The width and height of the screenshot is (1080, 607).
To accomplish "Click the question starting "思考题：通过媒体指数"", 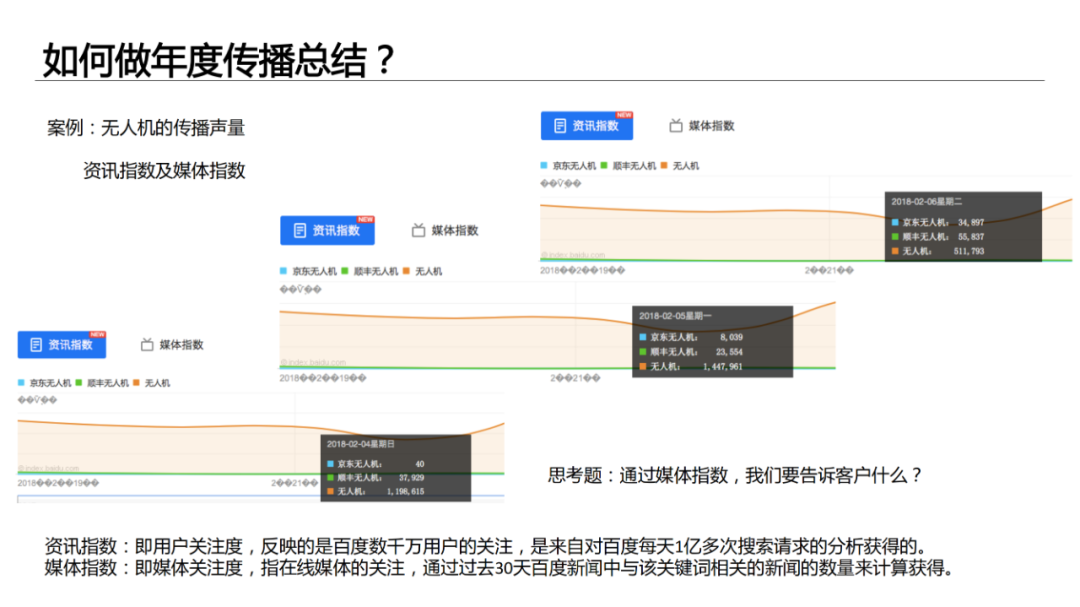I will pyautogui.click(x=735, y=475).
